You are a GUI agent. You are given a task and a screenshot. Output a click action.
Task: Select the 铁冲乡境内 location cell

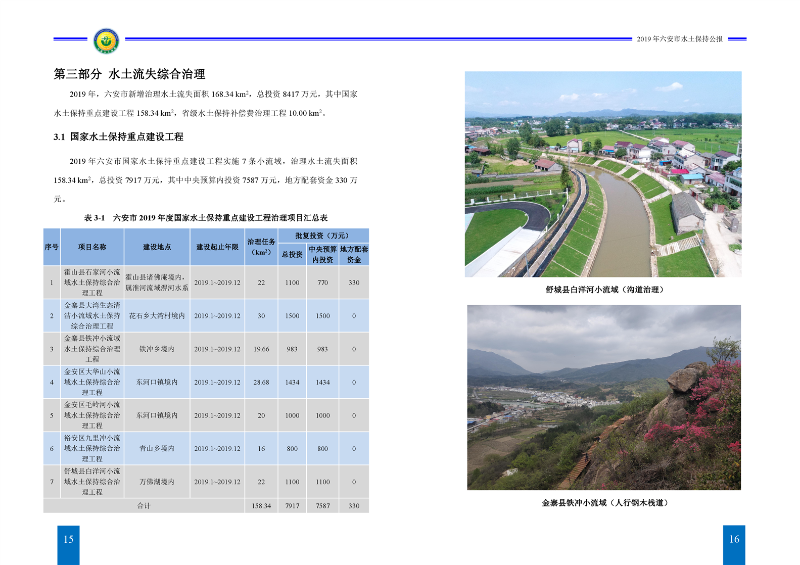pos(157,349)
